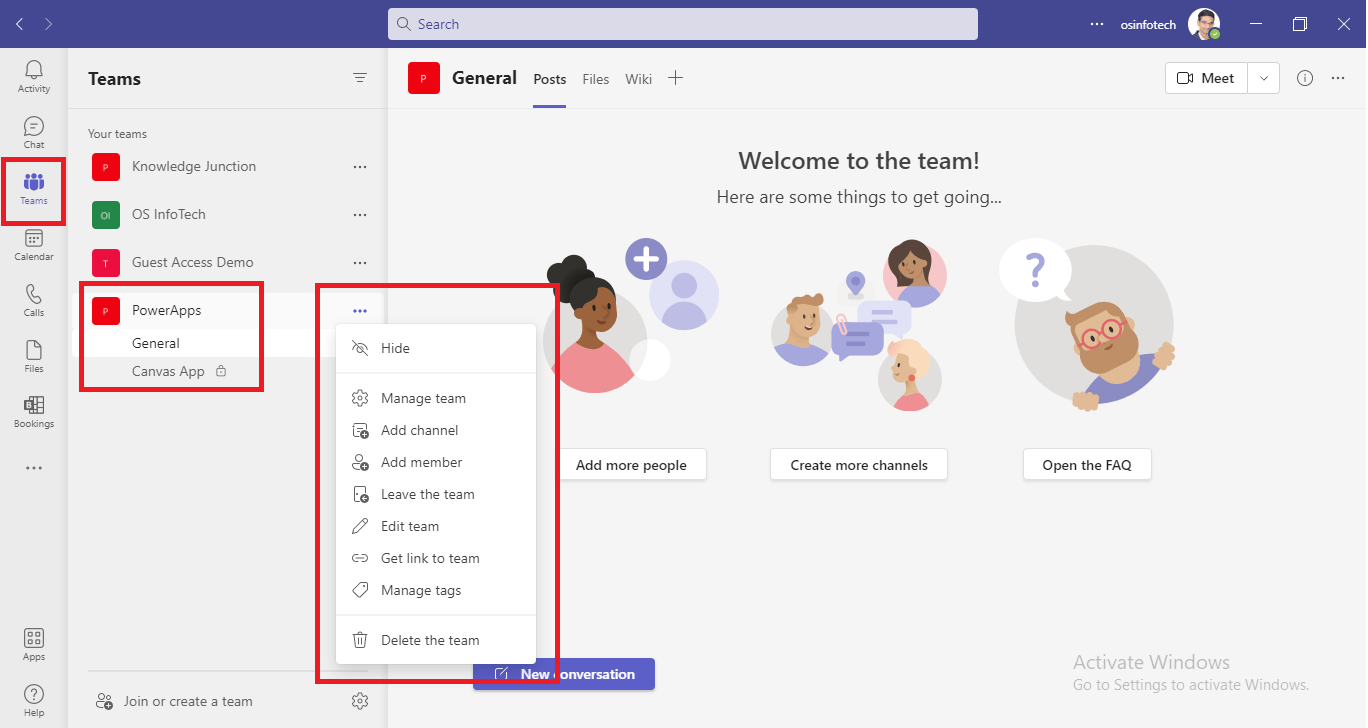Select the PowerApps team
Screen dimensions: 1368x728
[x=167, y=311]
